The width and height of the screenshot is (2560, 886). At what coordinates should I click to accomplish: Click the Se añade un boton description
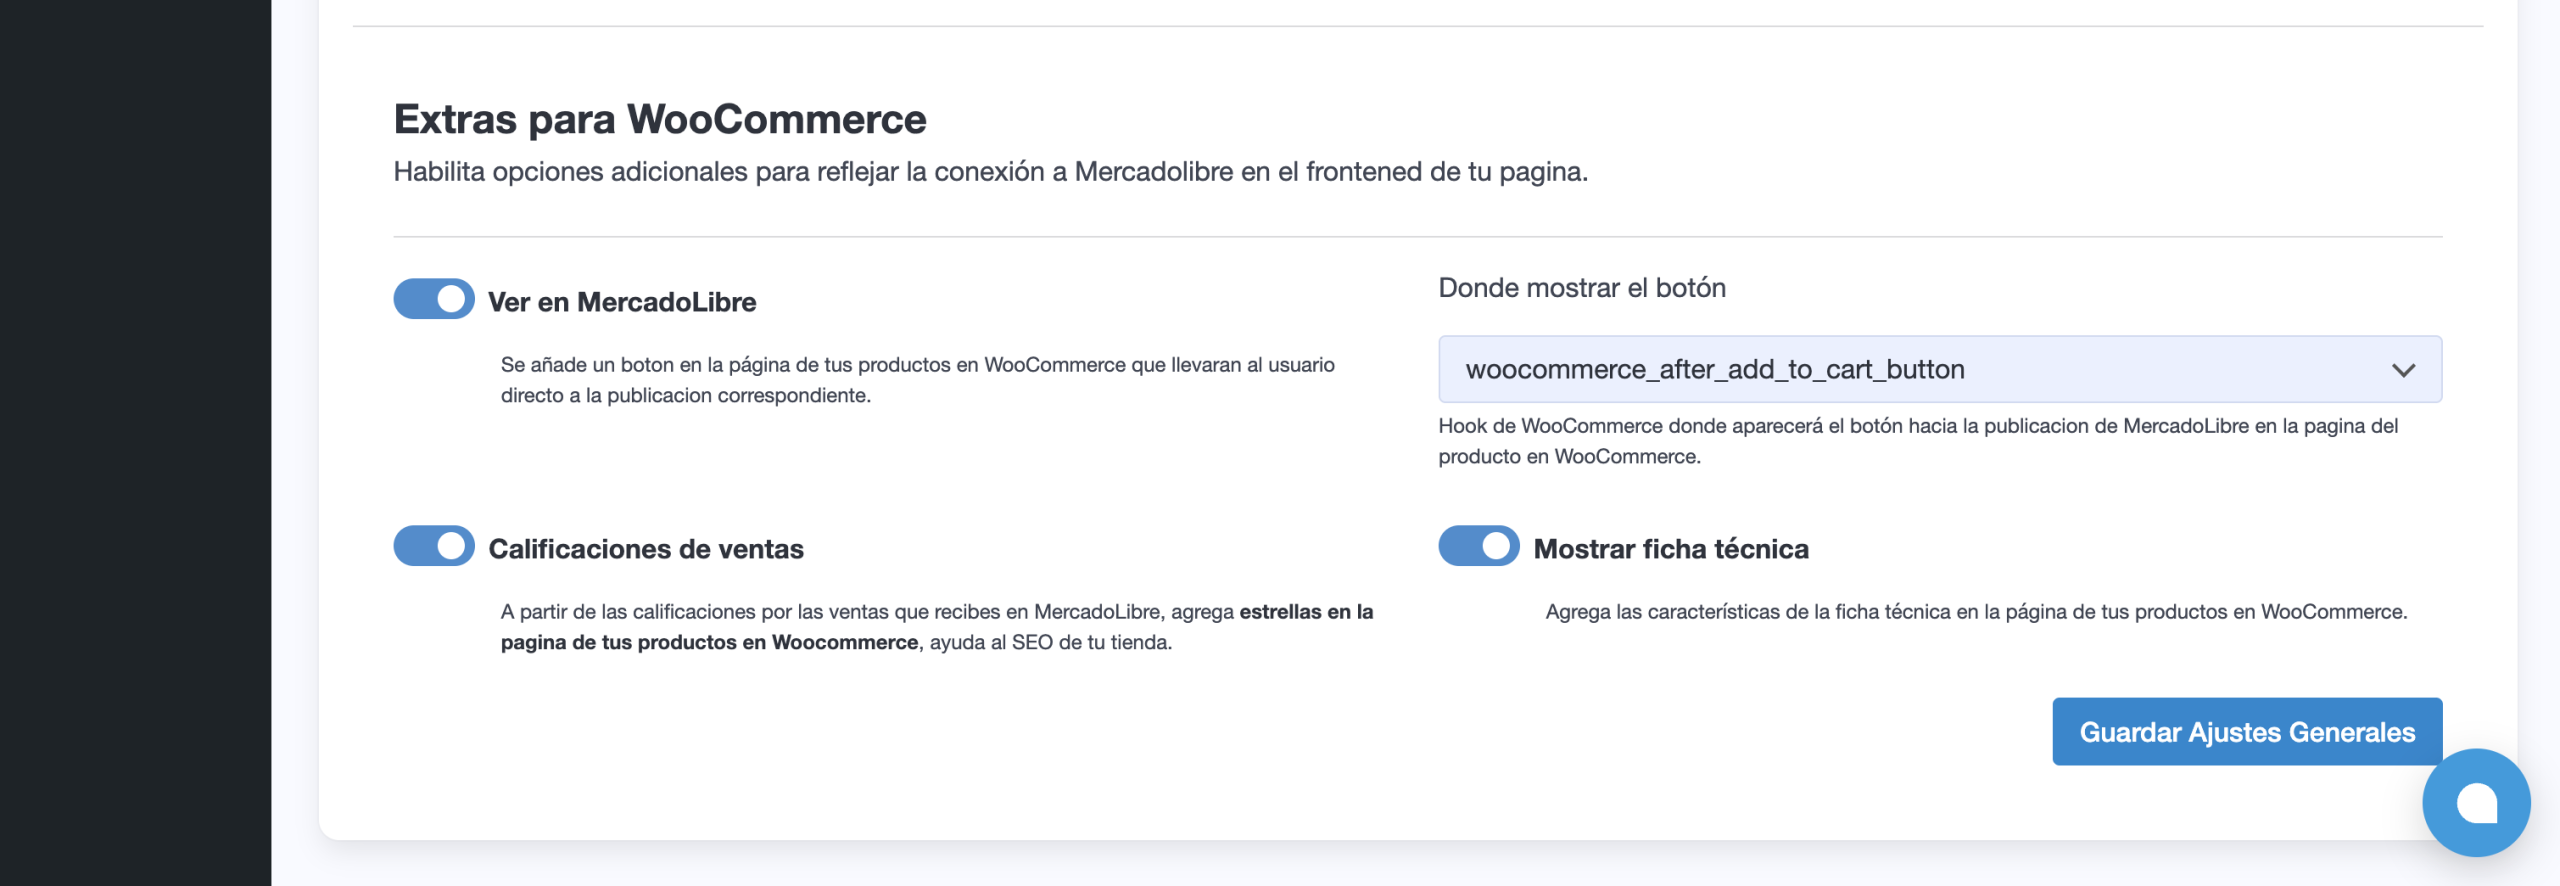(x=918, y=380)
